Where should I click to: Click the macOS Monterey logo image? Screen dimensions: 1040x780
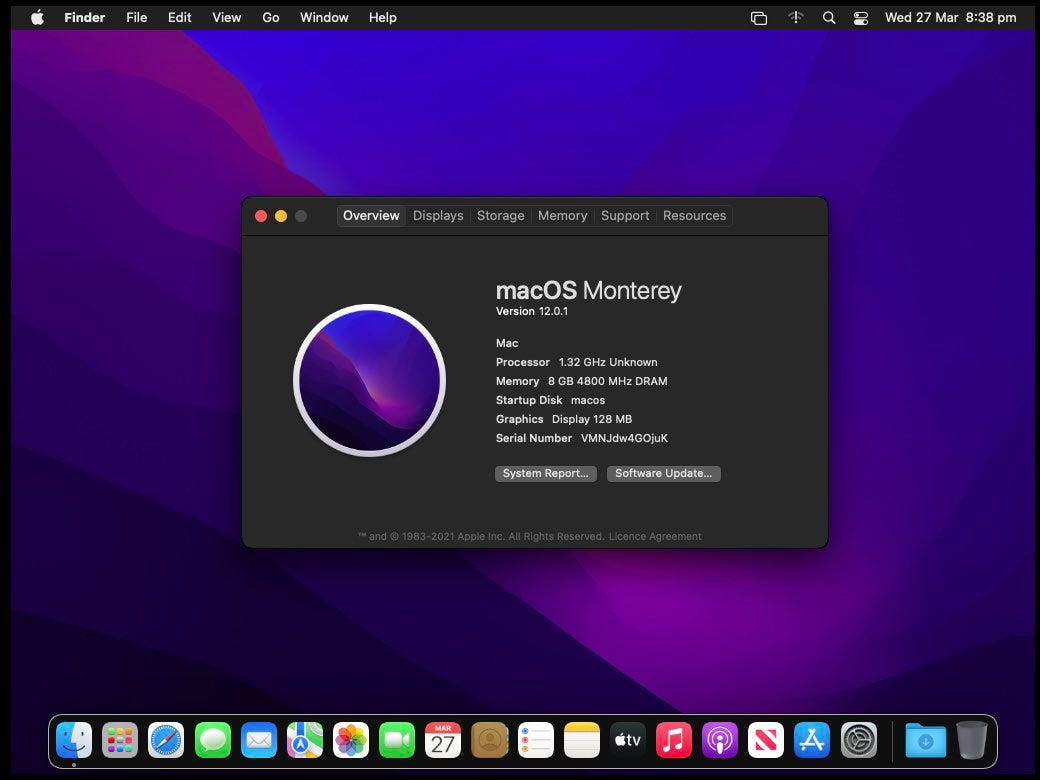tap(369, 380)
